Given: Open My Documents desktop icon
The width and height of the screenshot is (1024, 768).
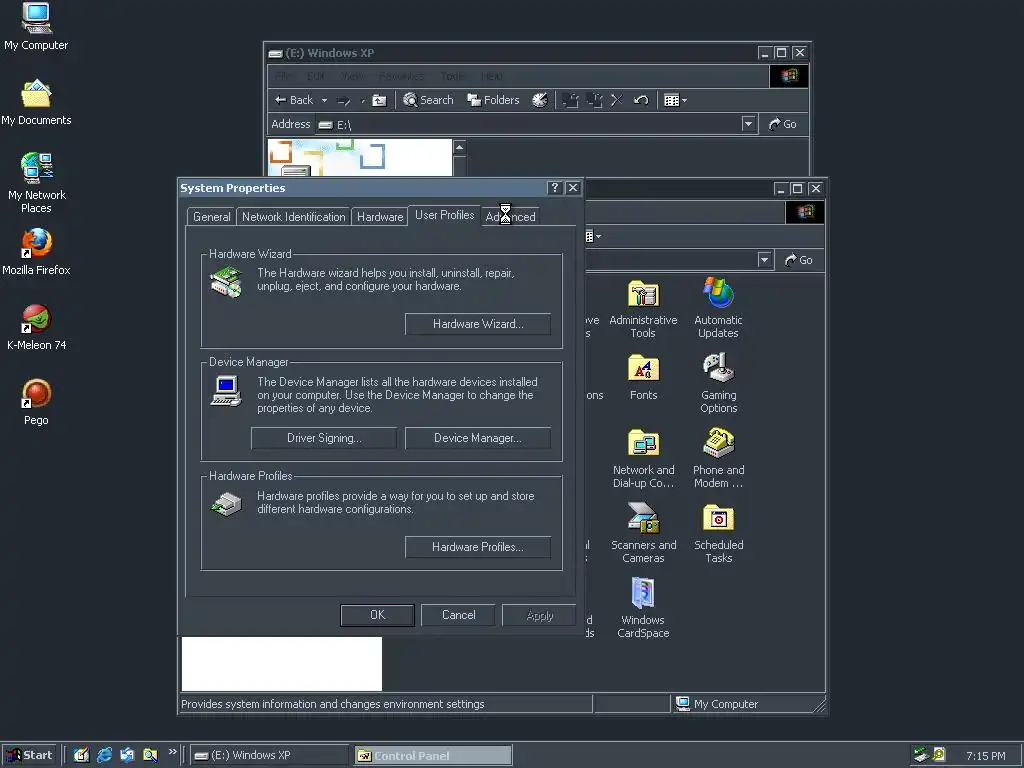Looking at the screenshot, I should (36, 103).
